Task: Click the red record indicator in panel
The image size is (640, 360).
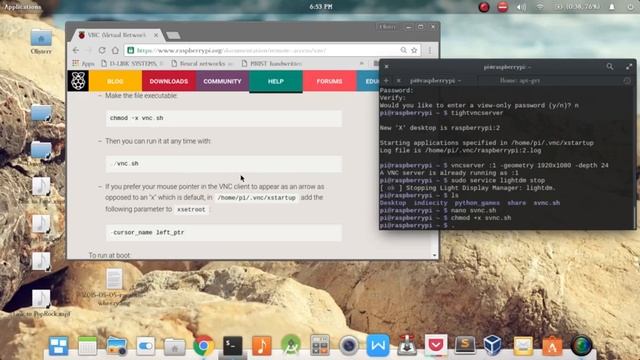Action: pos(484,7)
